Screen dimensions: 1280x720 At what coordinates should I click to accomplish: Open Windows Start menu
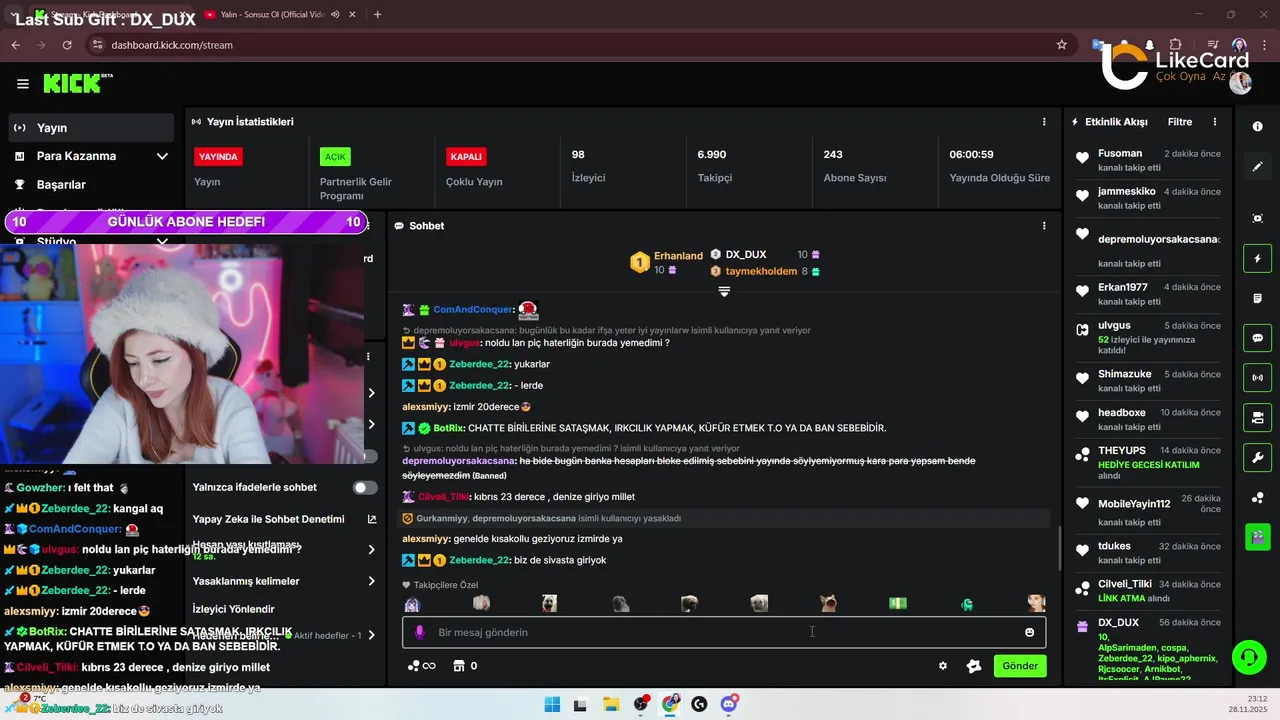pyautogui.click(x=552, y=704)
